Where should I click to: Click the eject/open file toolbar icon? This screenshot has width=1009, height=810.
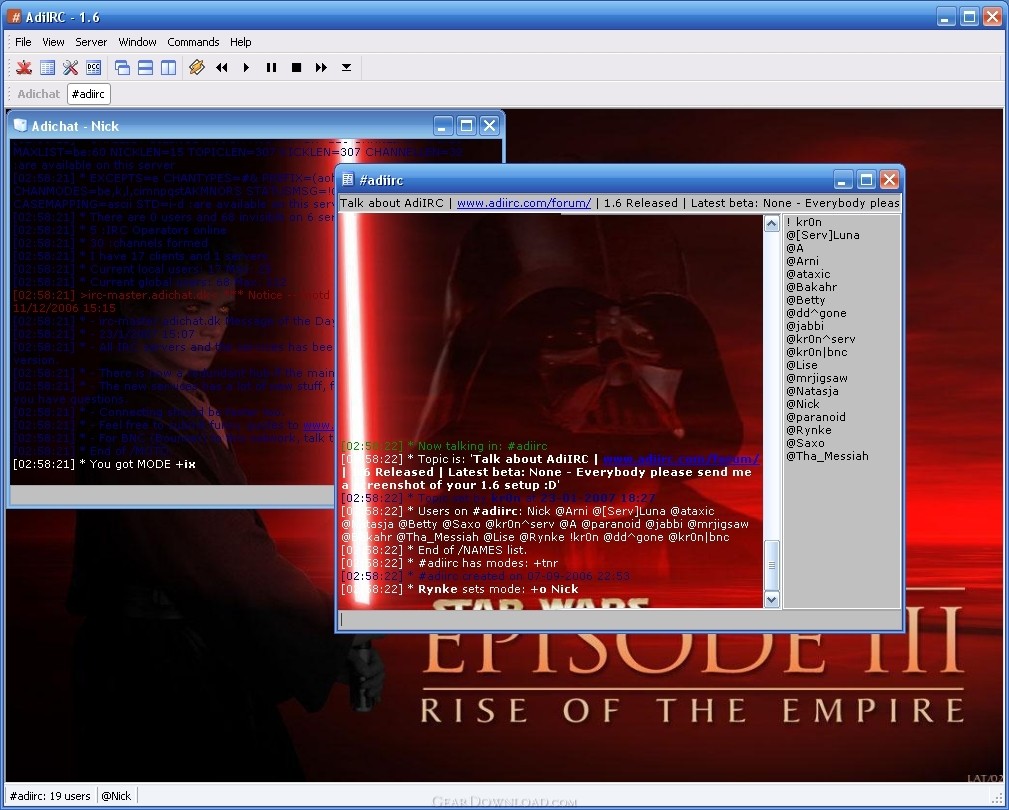[346, 67]
